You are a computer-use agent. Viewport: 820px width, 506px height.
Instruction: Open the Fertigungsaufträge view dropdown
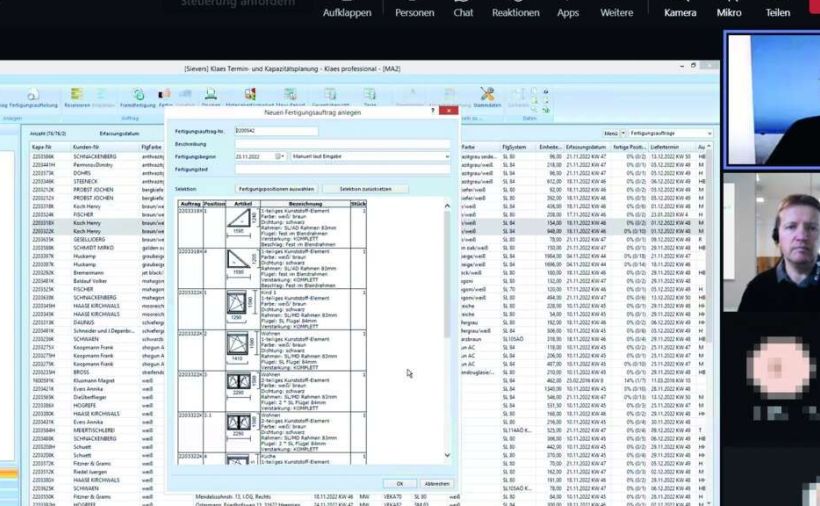pyautogui.click(x=709, y=133)
